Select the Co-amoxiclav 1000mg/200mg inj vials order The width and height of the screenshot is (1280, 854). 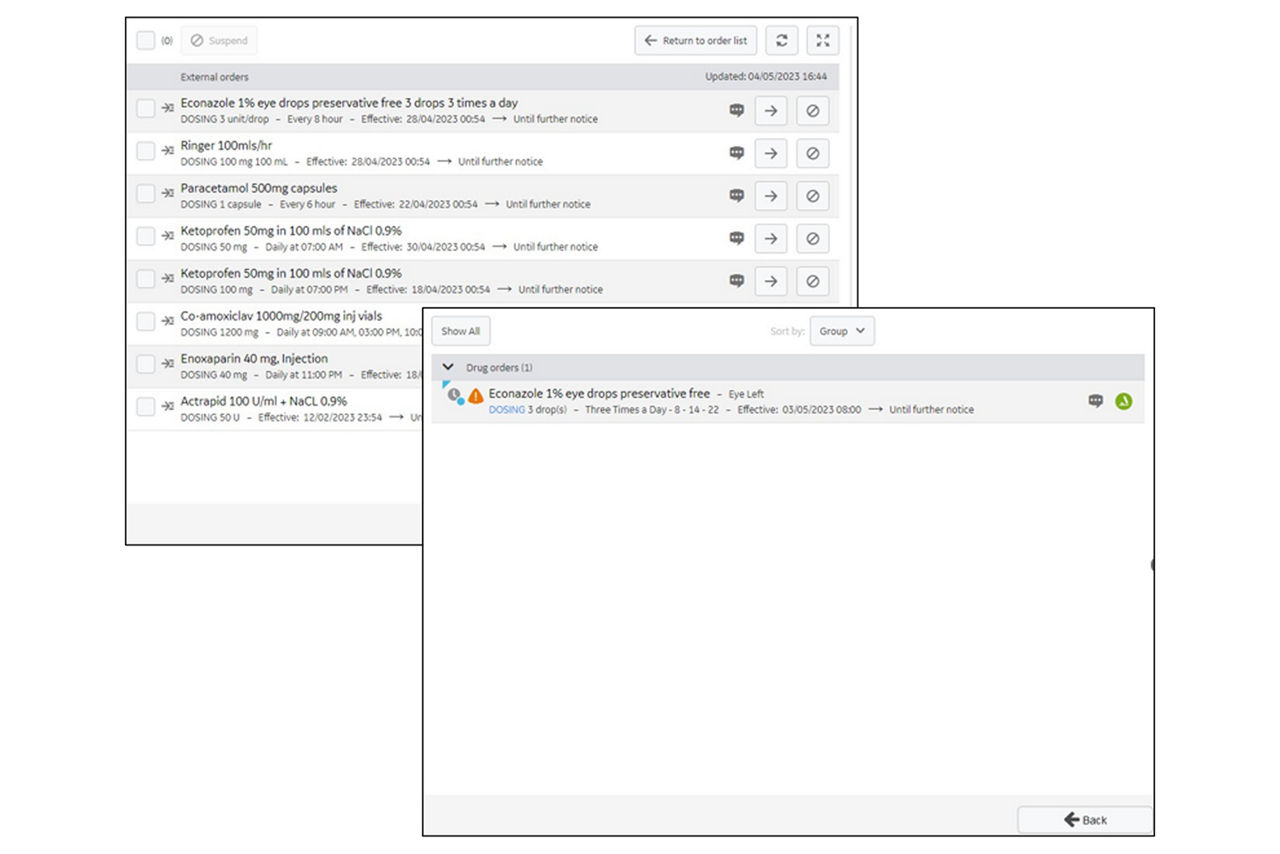(146, 321)
